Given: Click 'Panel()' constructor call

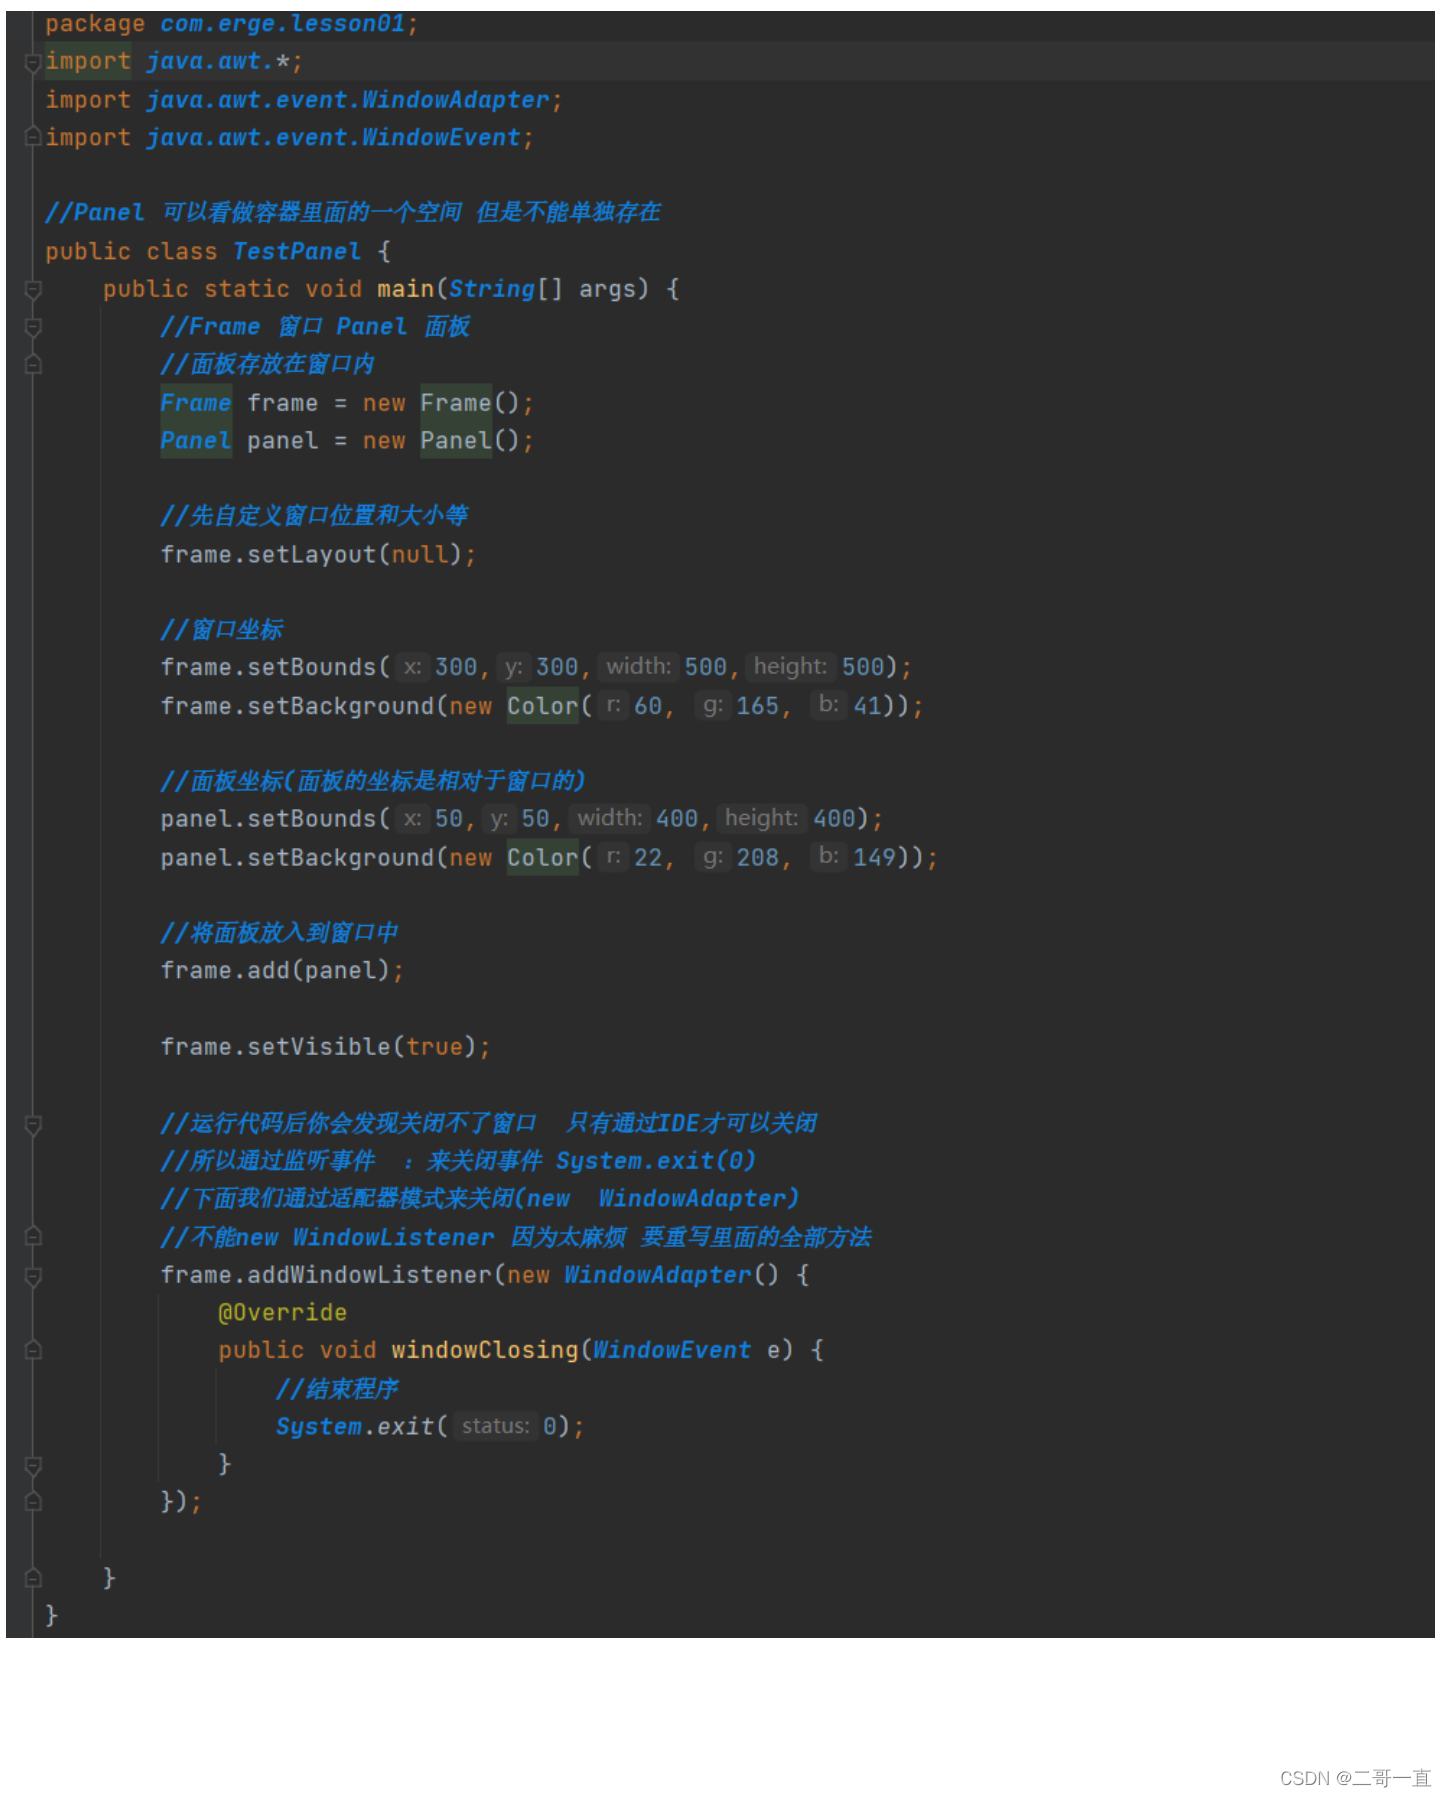Looking at the screenshot, I should point(470,441).
